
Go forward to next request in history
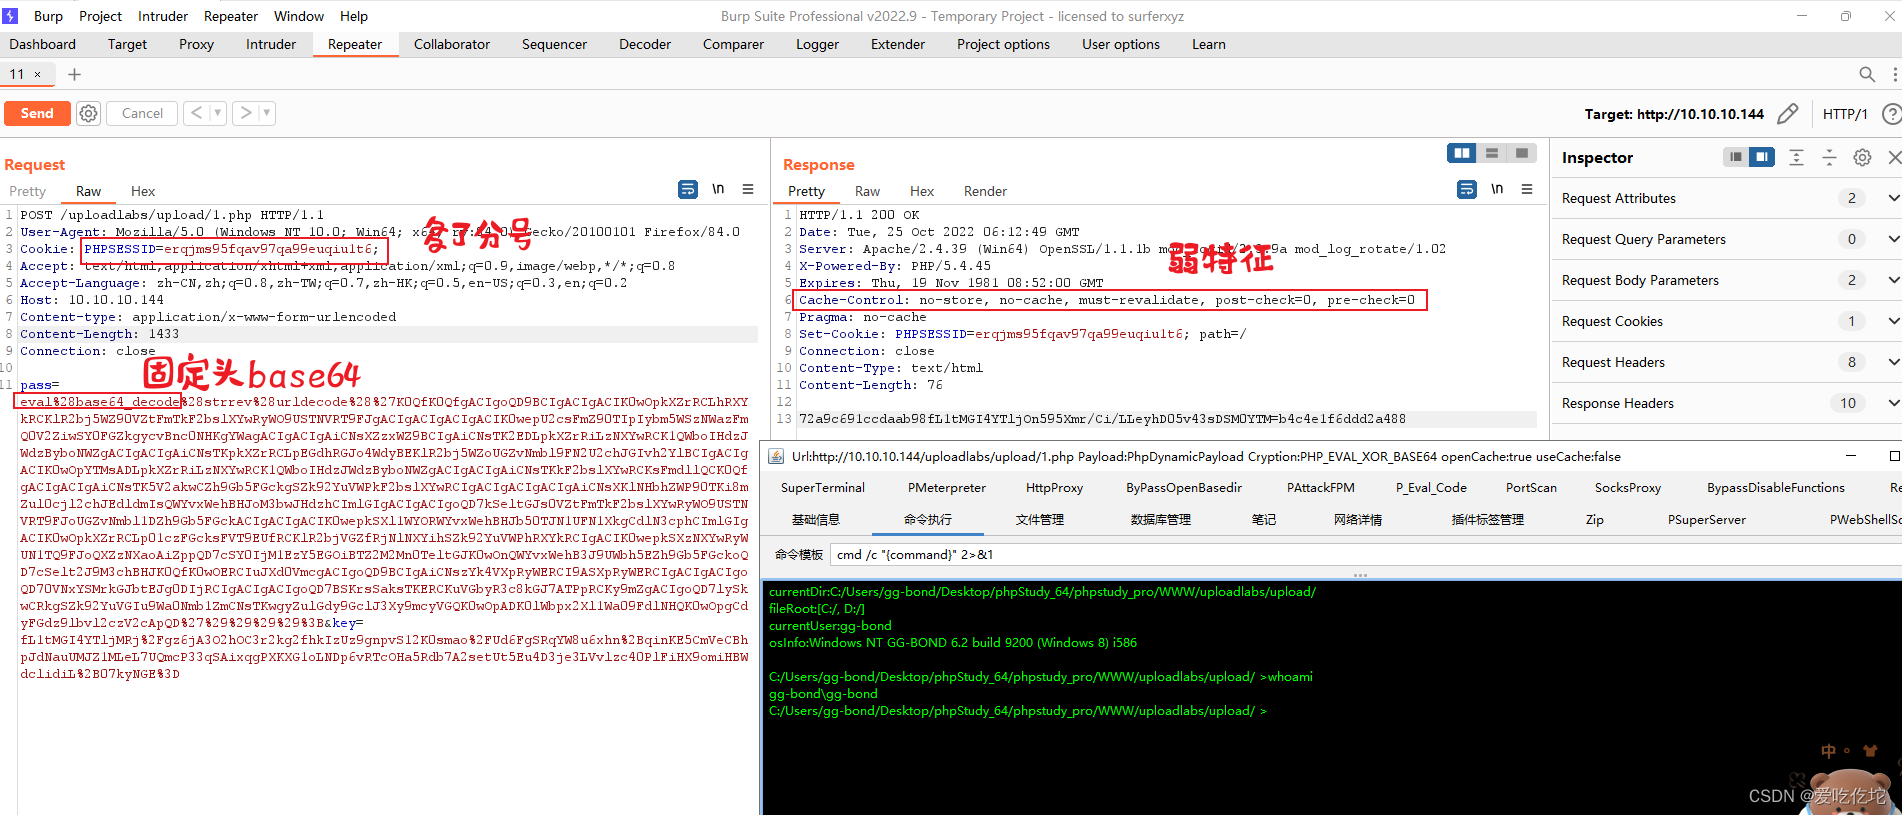[x=245, y=113]
